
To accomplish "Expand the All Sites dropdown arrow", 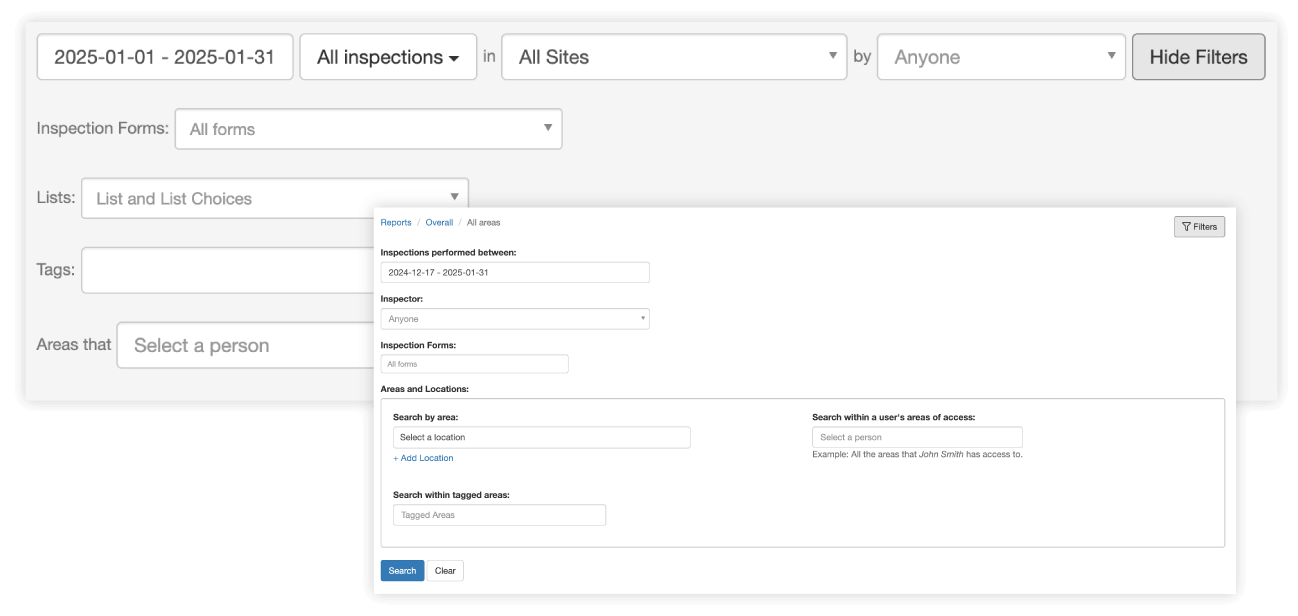I will click(830, 56).
